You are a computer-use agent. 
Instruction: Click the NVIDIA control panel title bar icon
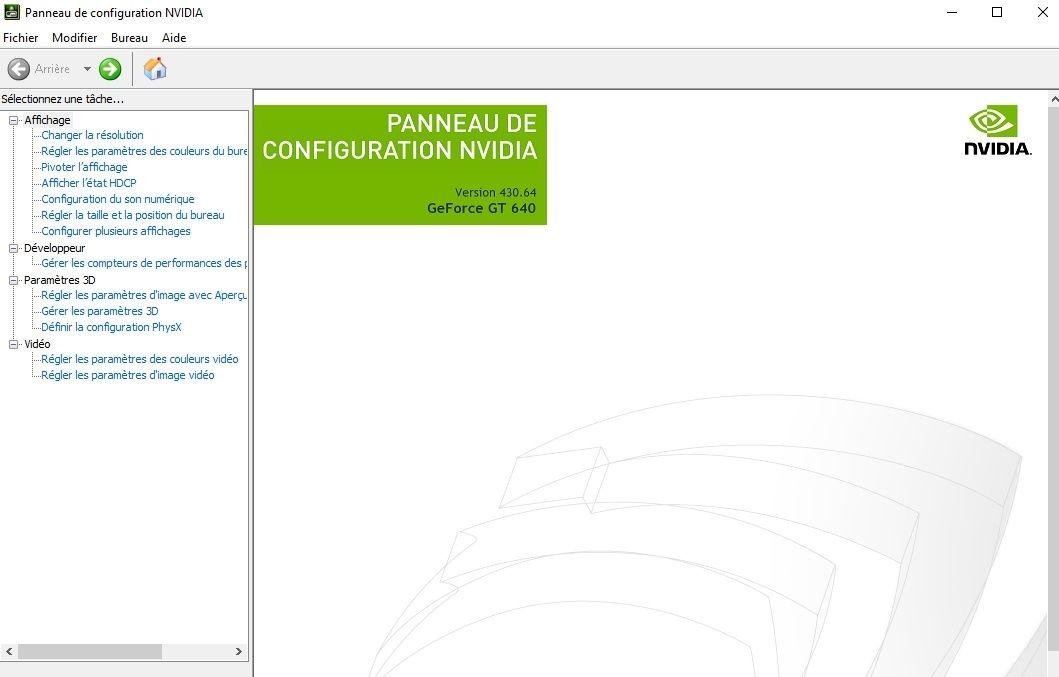[x=11, y=12]
